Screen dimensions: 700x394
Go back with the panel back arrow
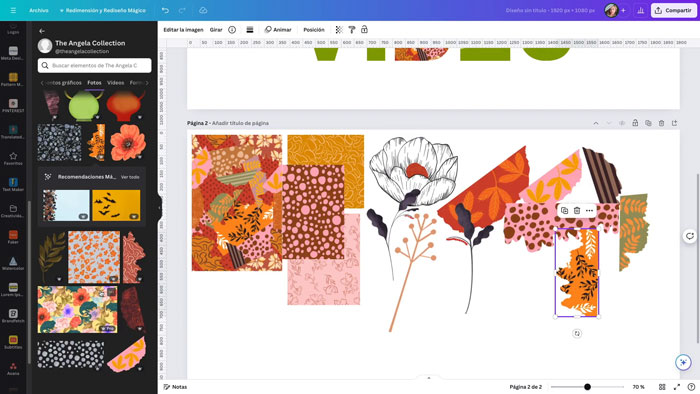click(x=42, y=31)
